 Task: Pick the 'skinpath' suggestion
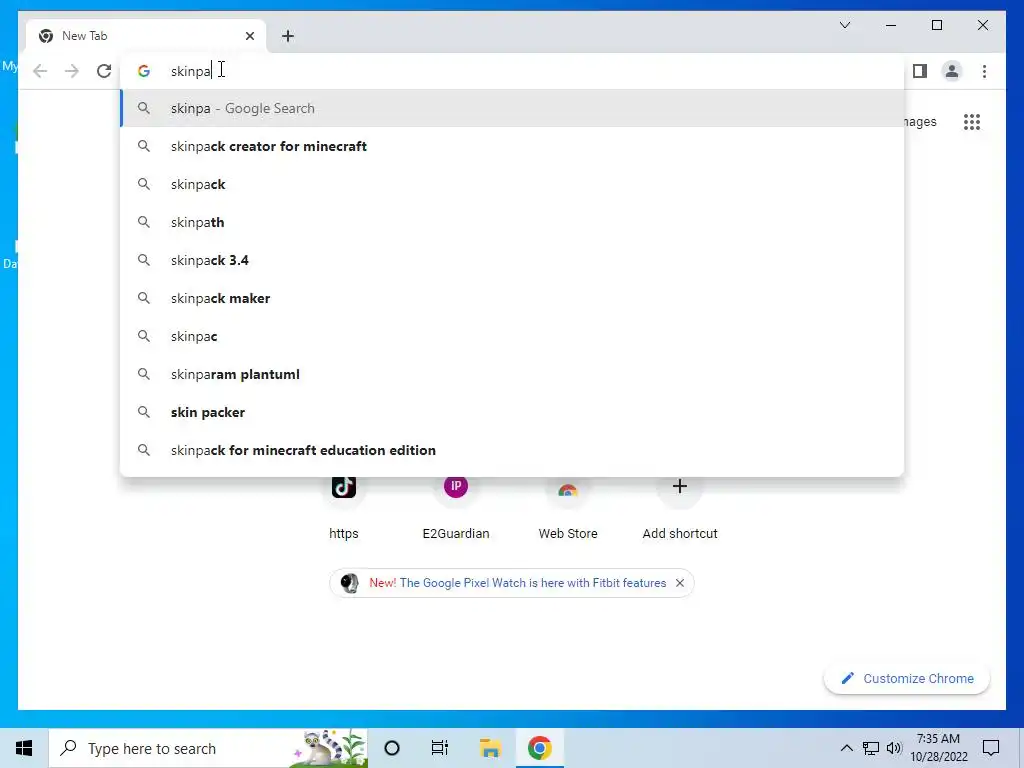[512, 222]
